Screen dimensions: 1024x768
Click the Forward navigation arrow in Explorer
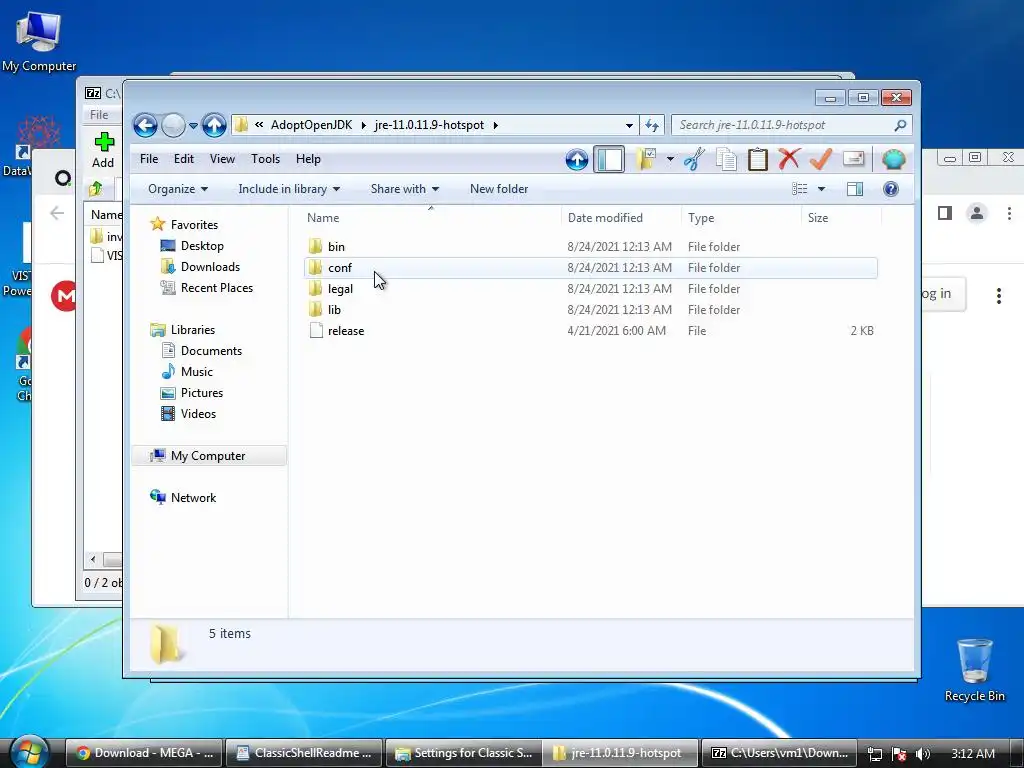coord(173,125)
